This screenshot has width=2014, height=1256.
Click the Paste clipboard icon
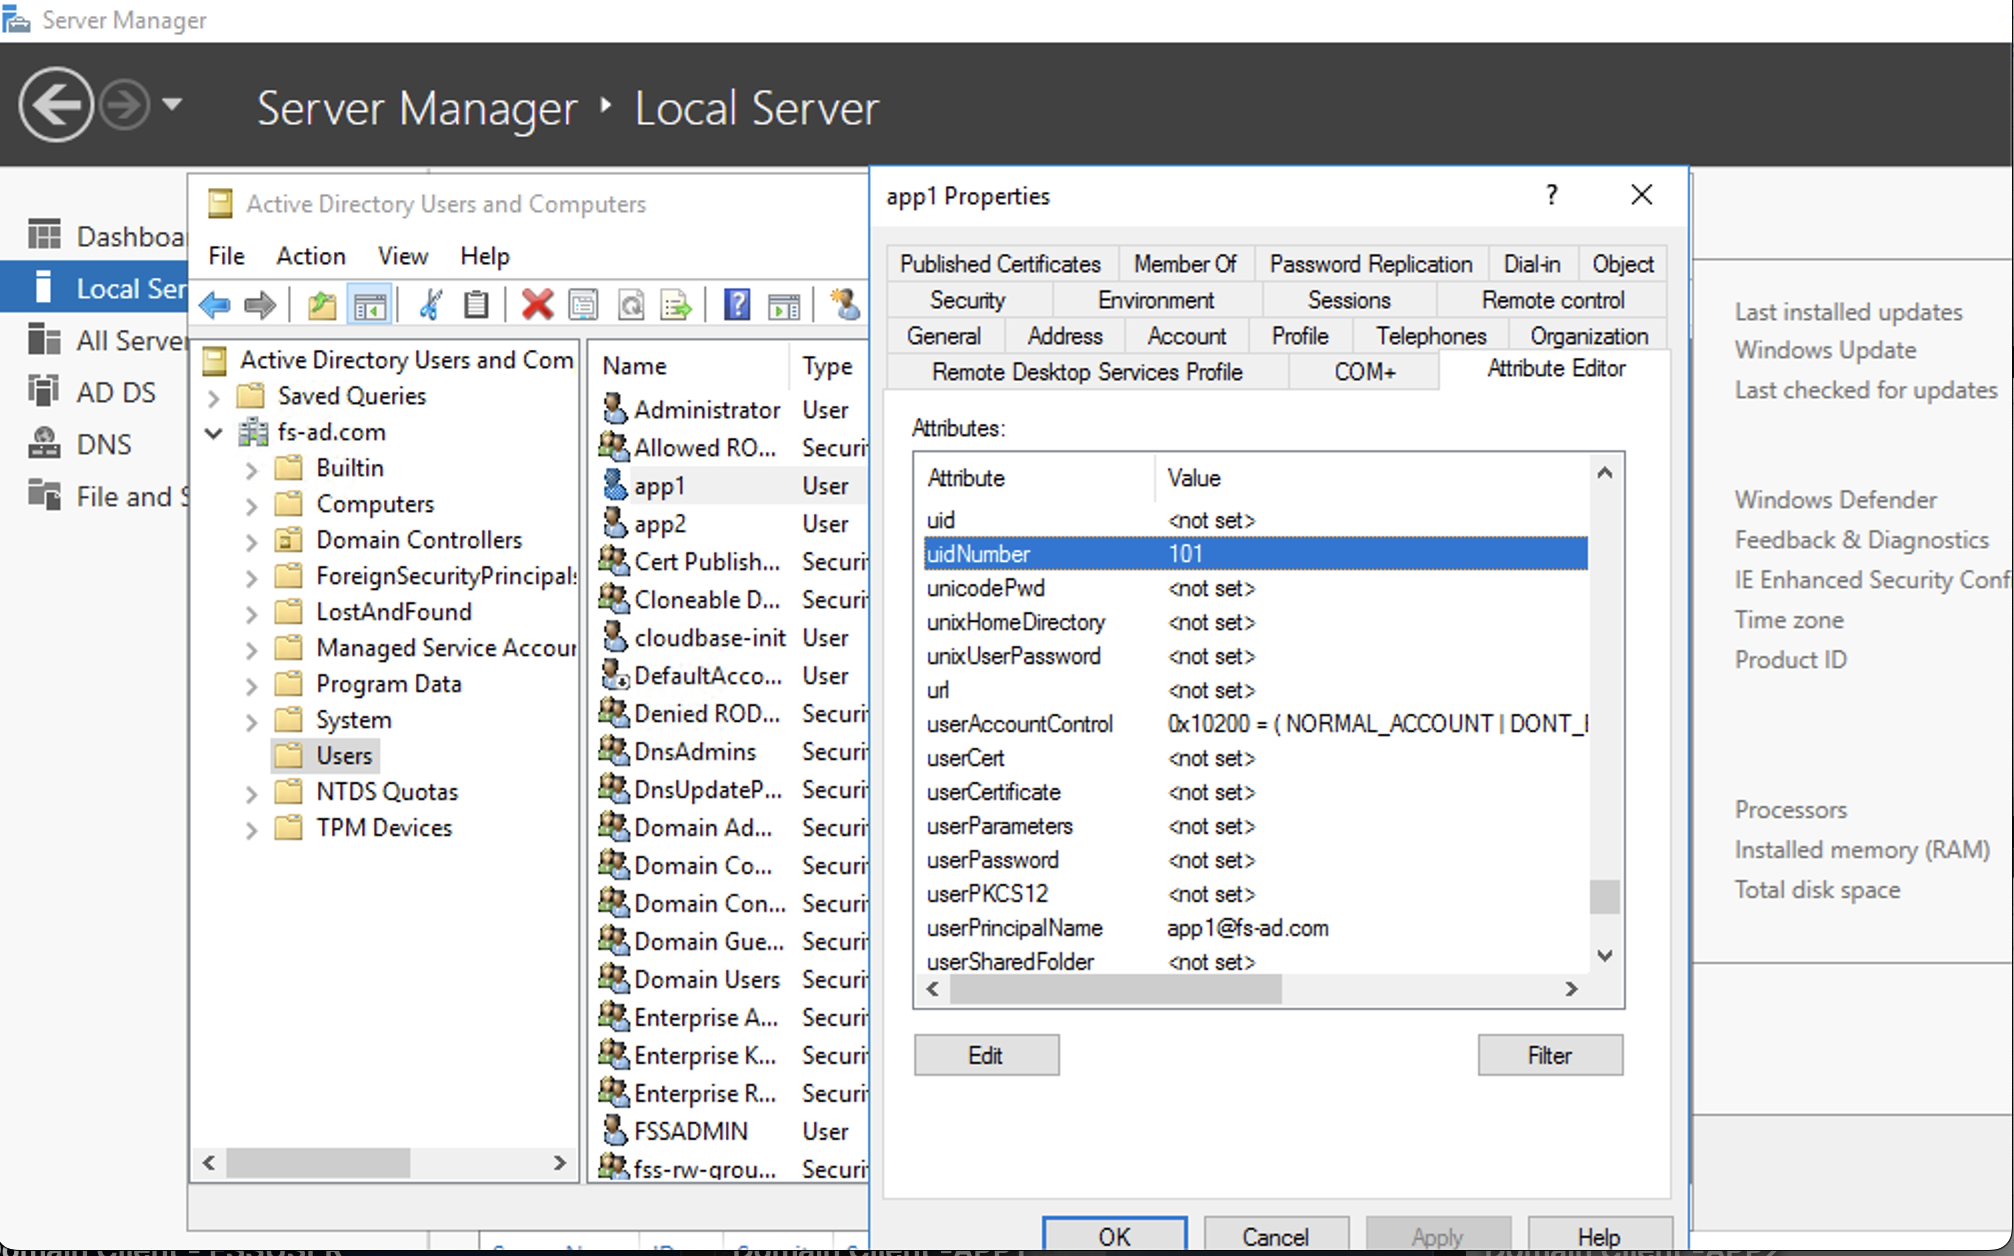pos(477,305)
